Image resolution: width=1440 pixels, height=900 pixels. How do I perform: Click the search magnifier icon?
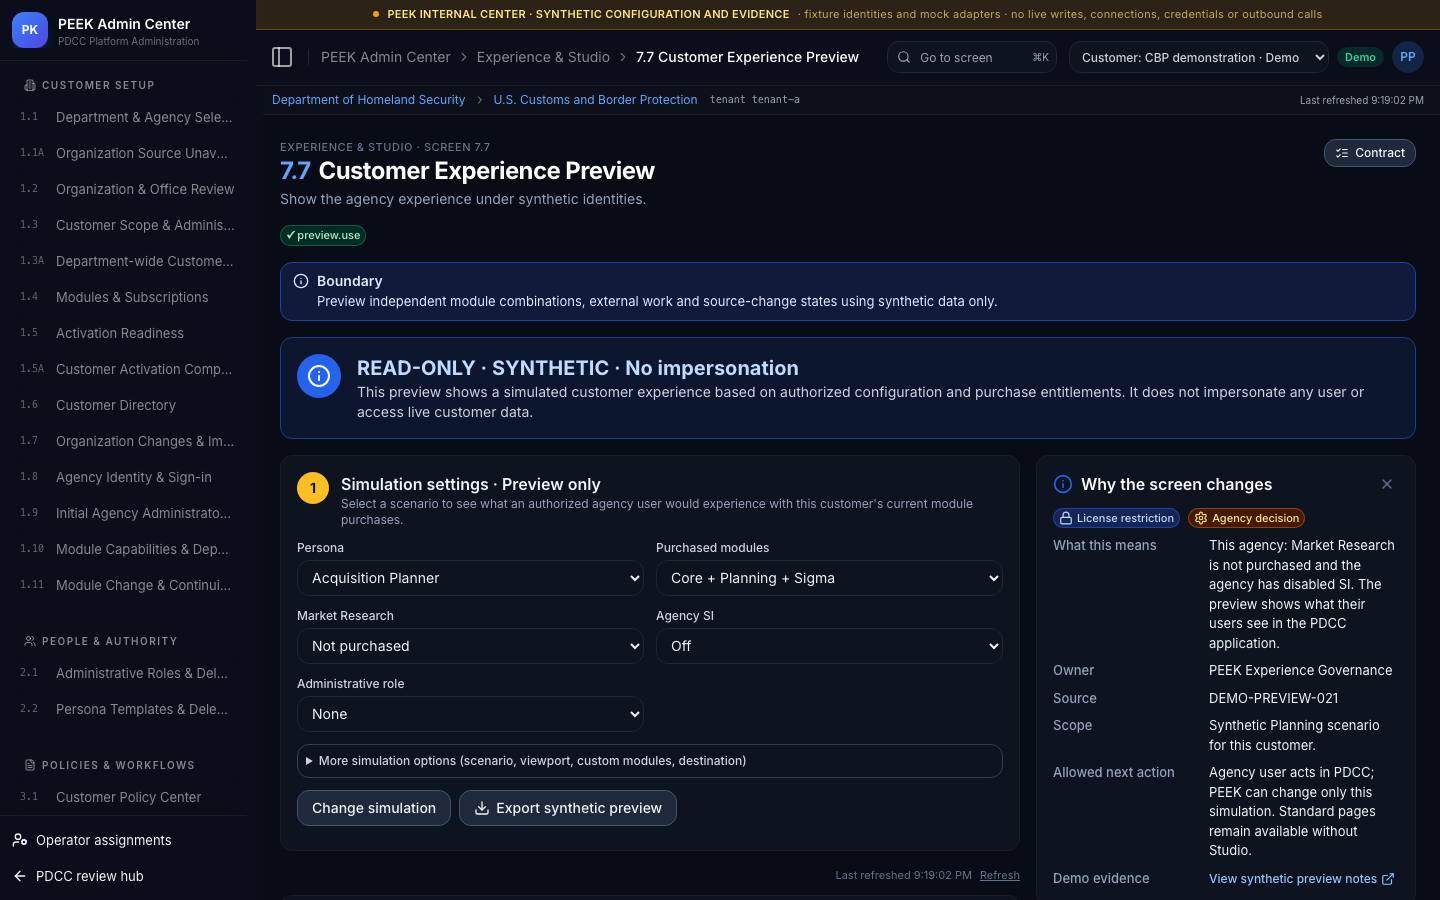[x=904, y=57]
